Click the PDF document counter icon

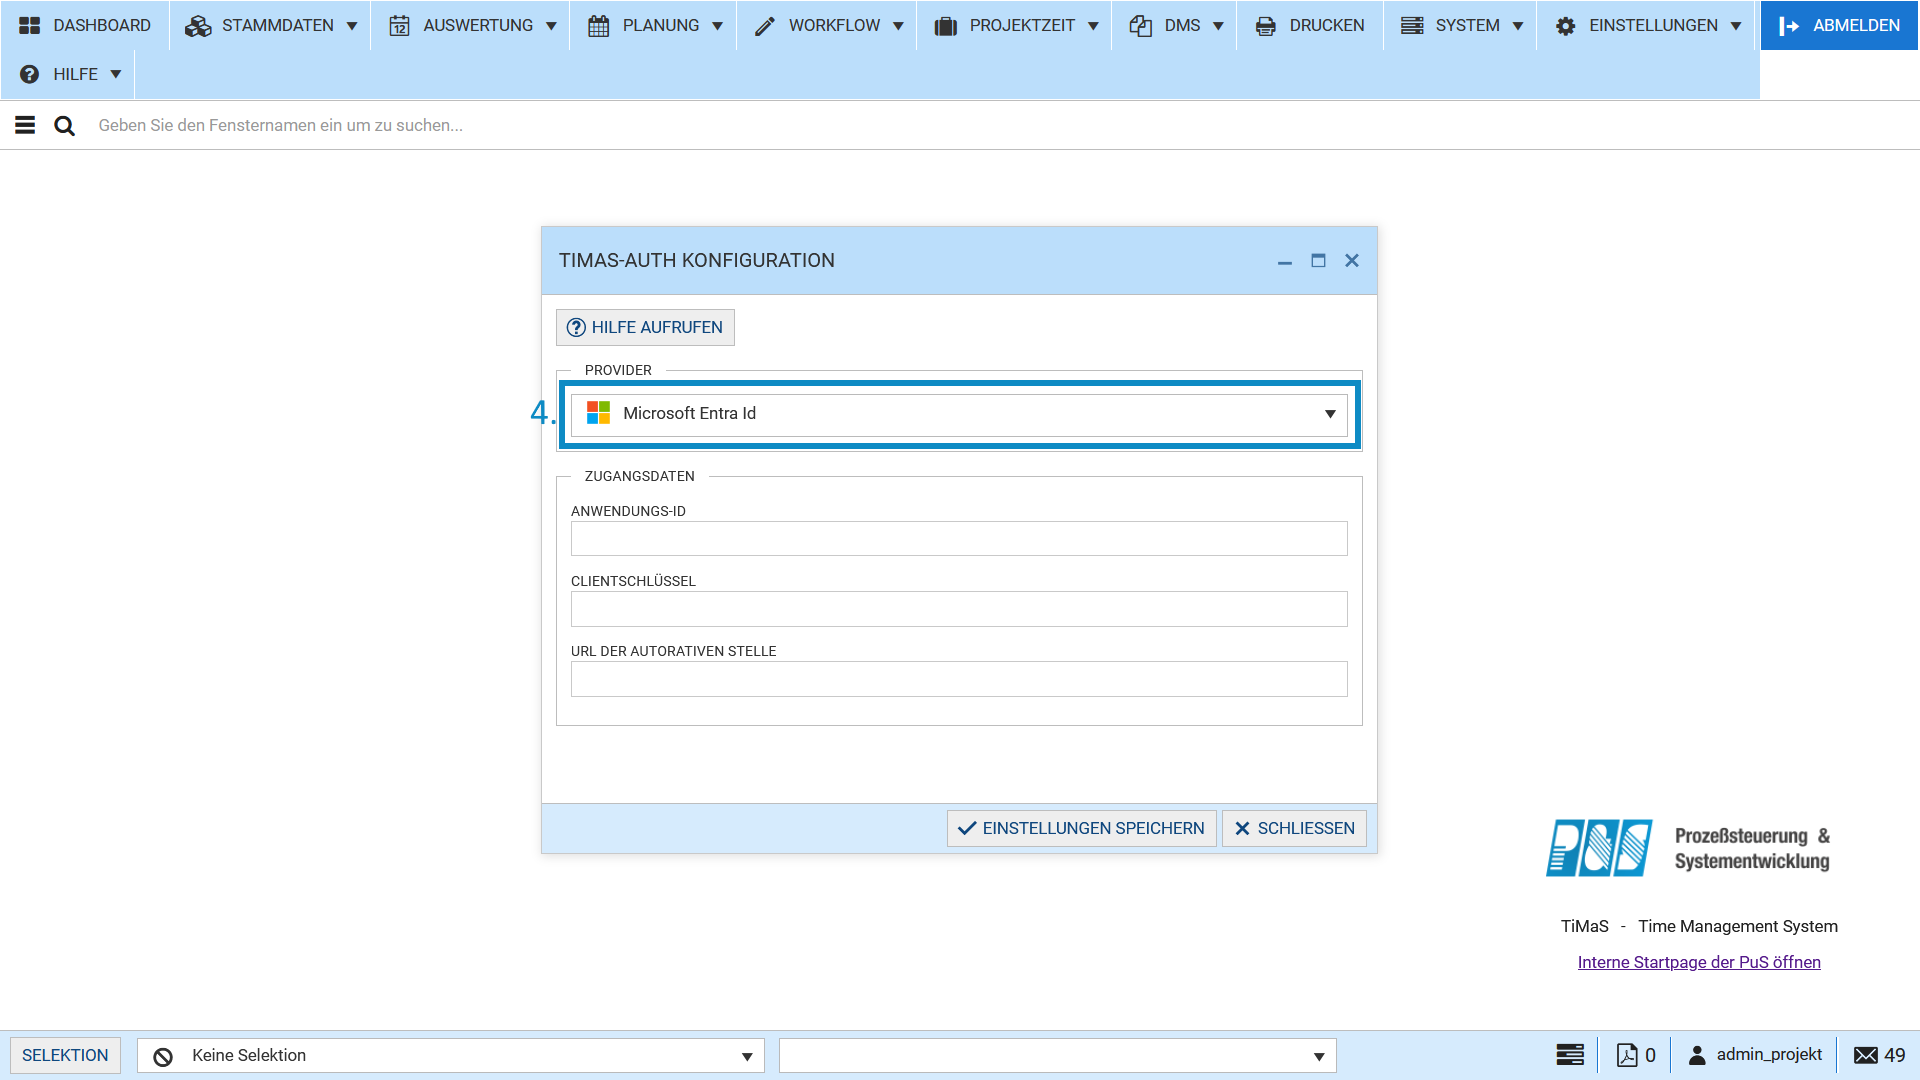coord(1627,1055)
